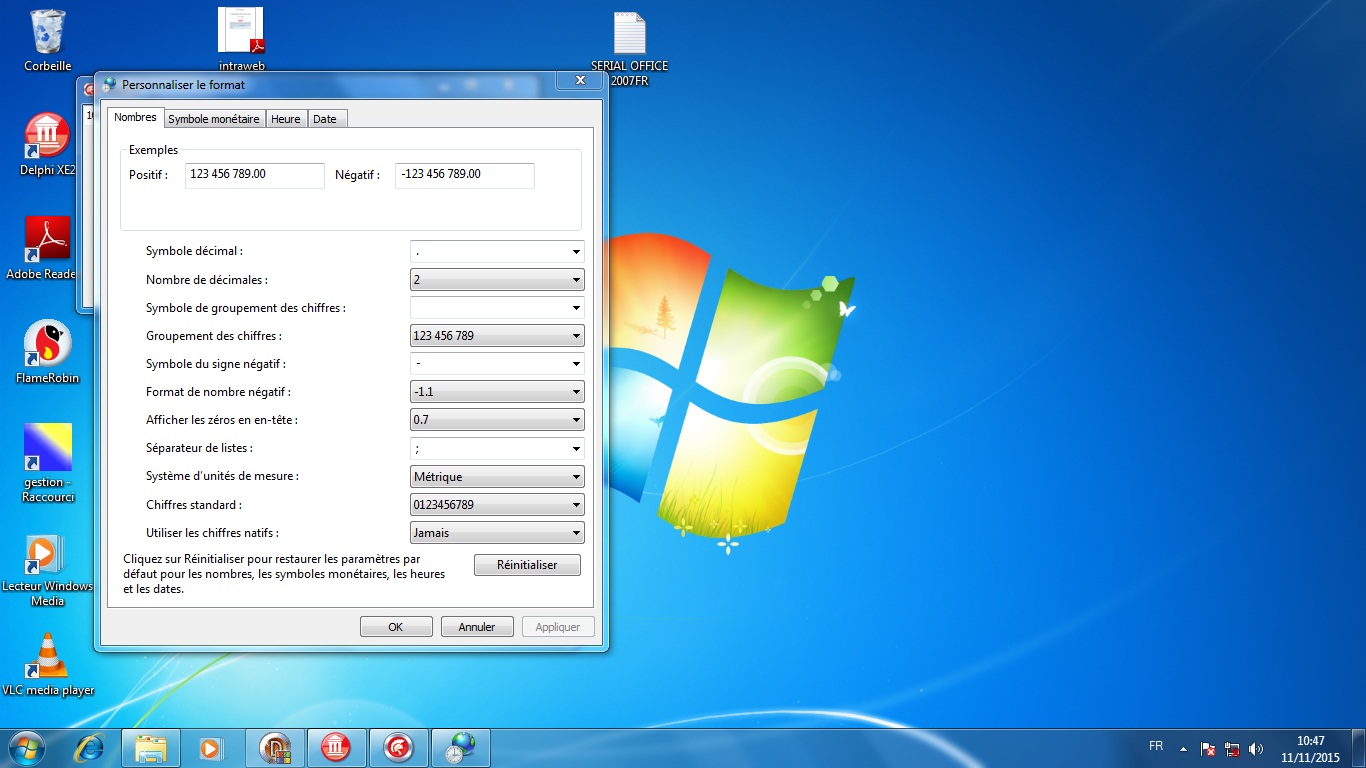1366x768 pixels.
Task: Select the gestion - Raccourci desktop shortcut
Action: point(47,463)
